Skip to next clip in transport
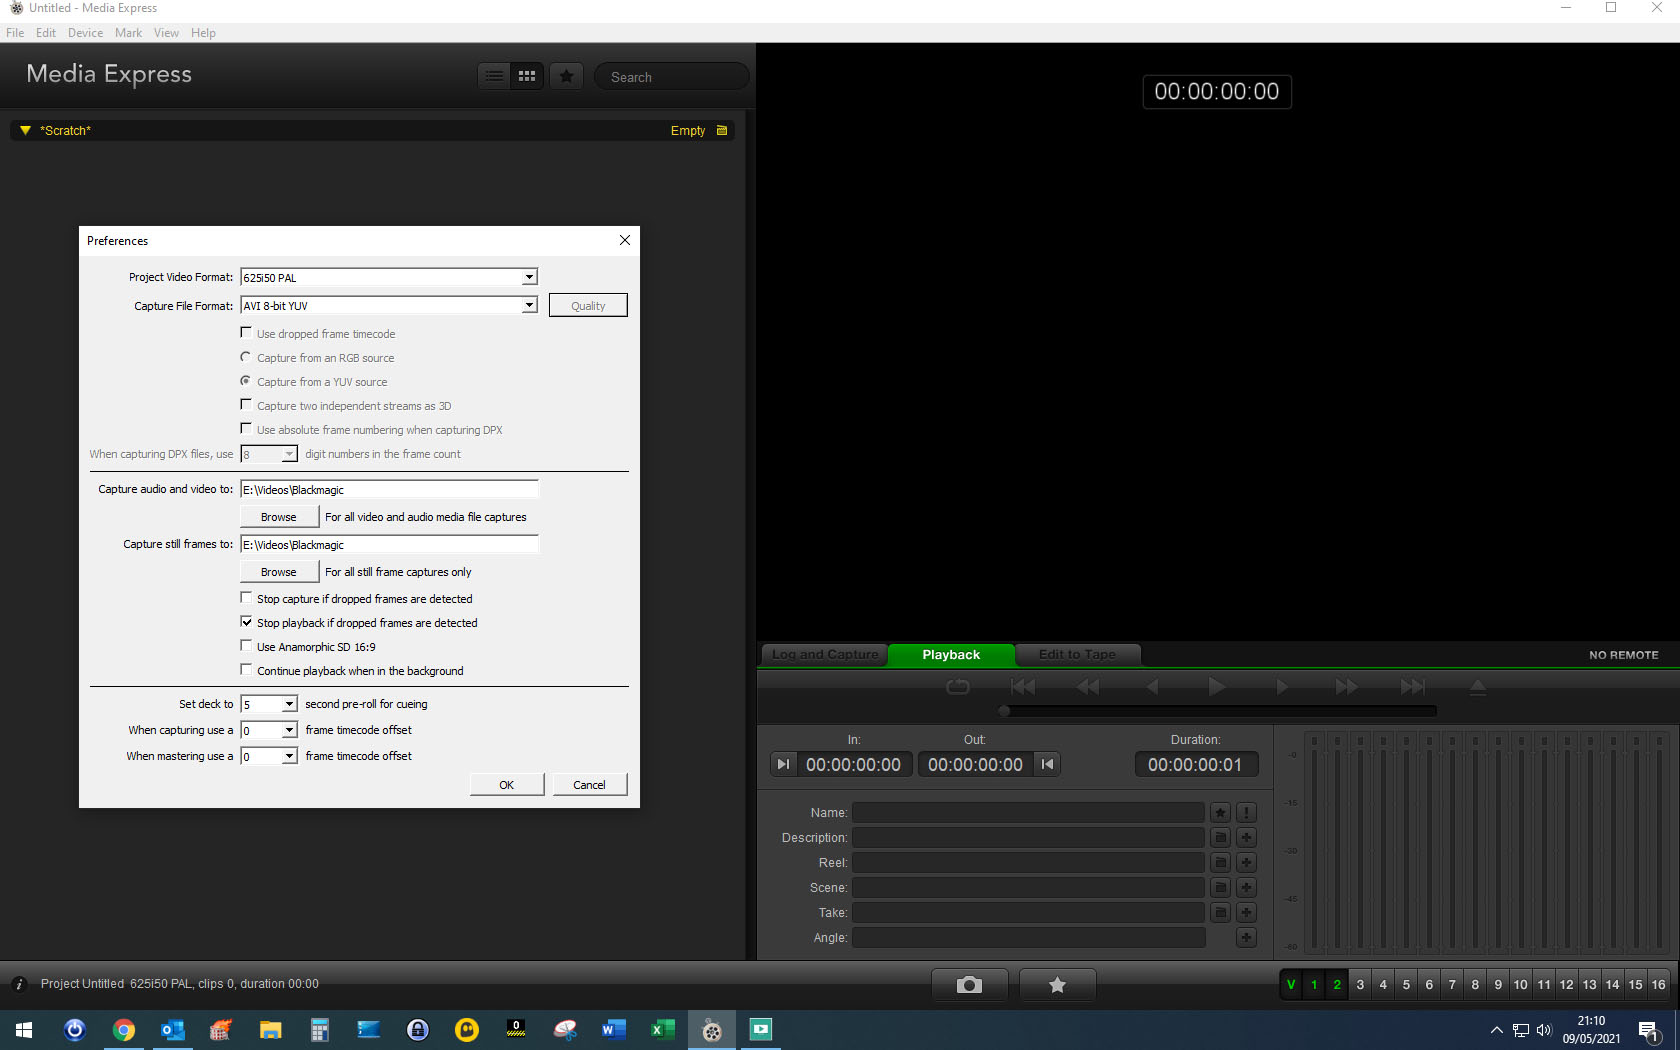Screen dimensions: 1680x1050 [1412, 687]
